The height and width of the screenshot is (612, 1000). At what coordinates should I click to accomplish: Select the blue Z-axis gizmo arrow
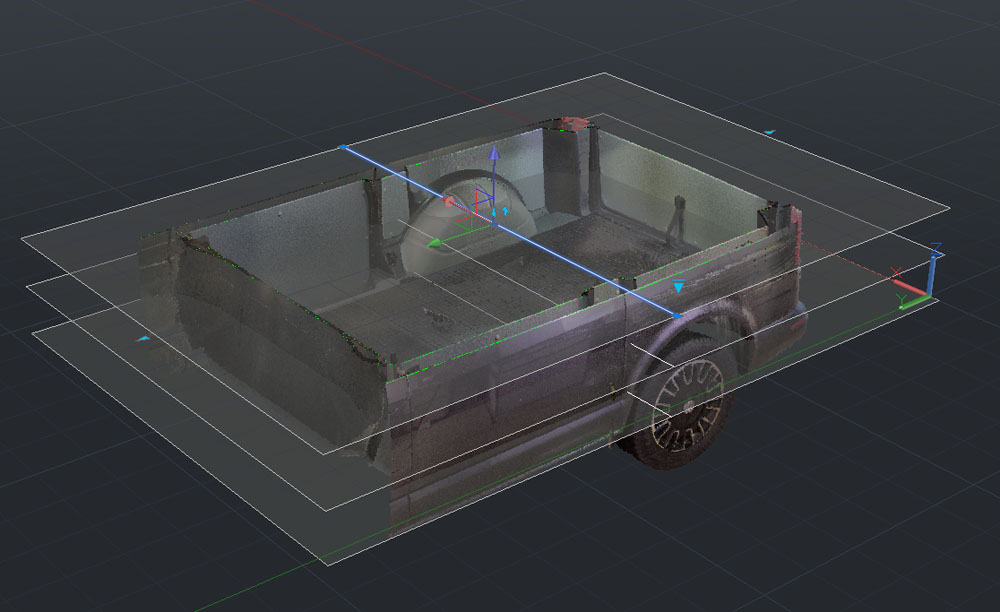pyautogui.click(x=494, y=153)
